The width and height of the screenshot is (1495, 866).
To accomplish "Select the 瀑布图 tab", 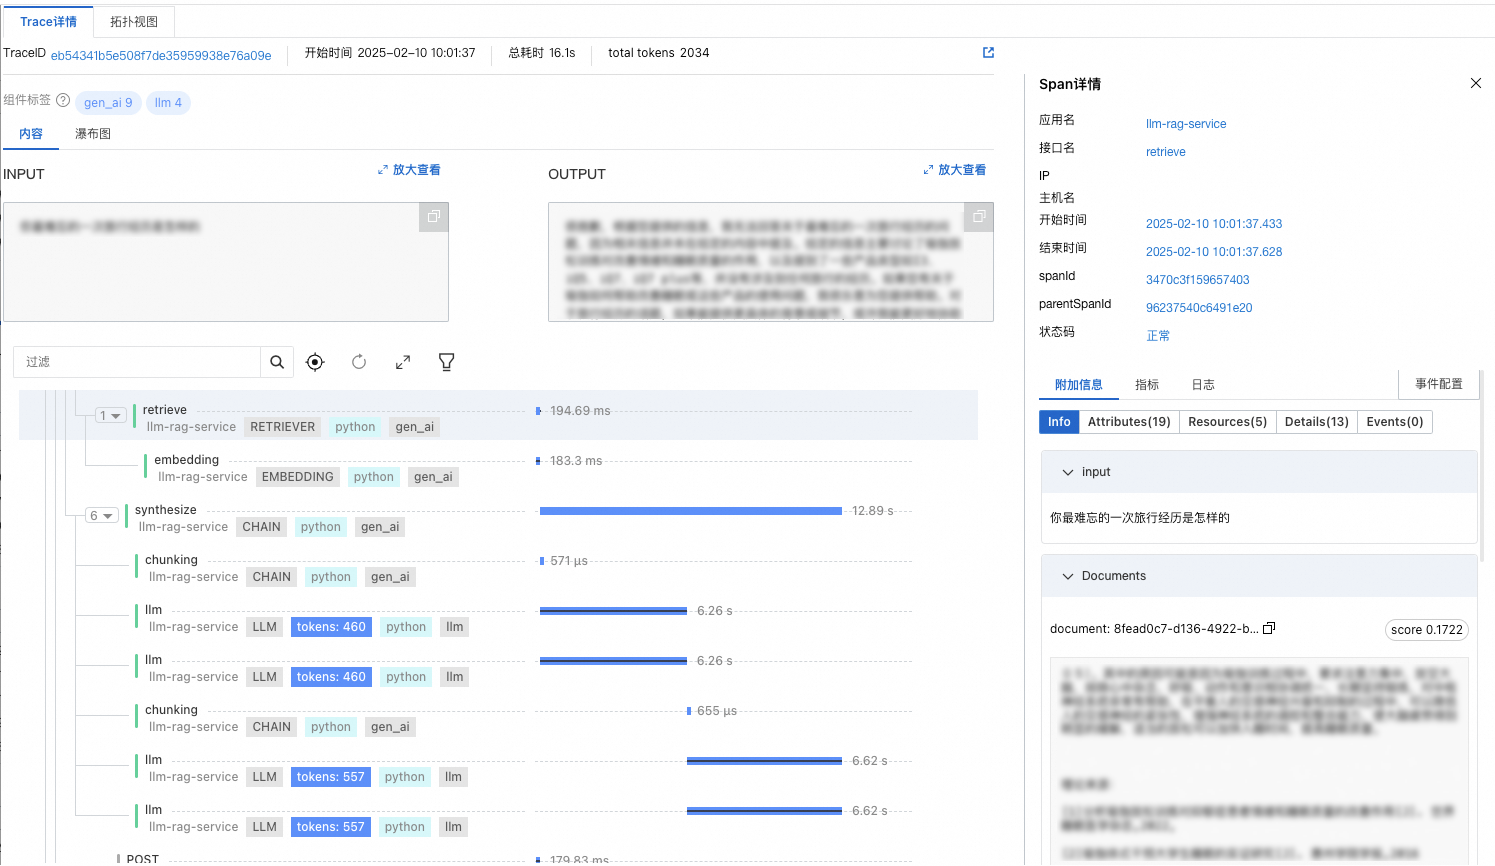I will pos(93,134).
